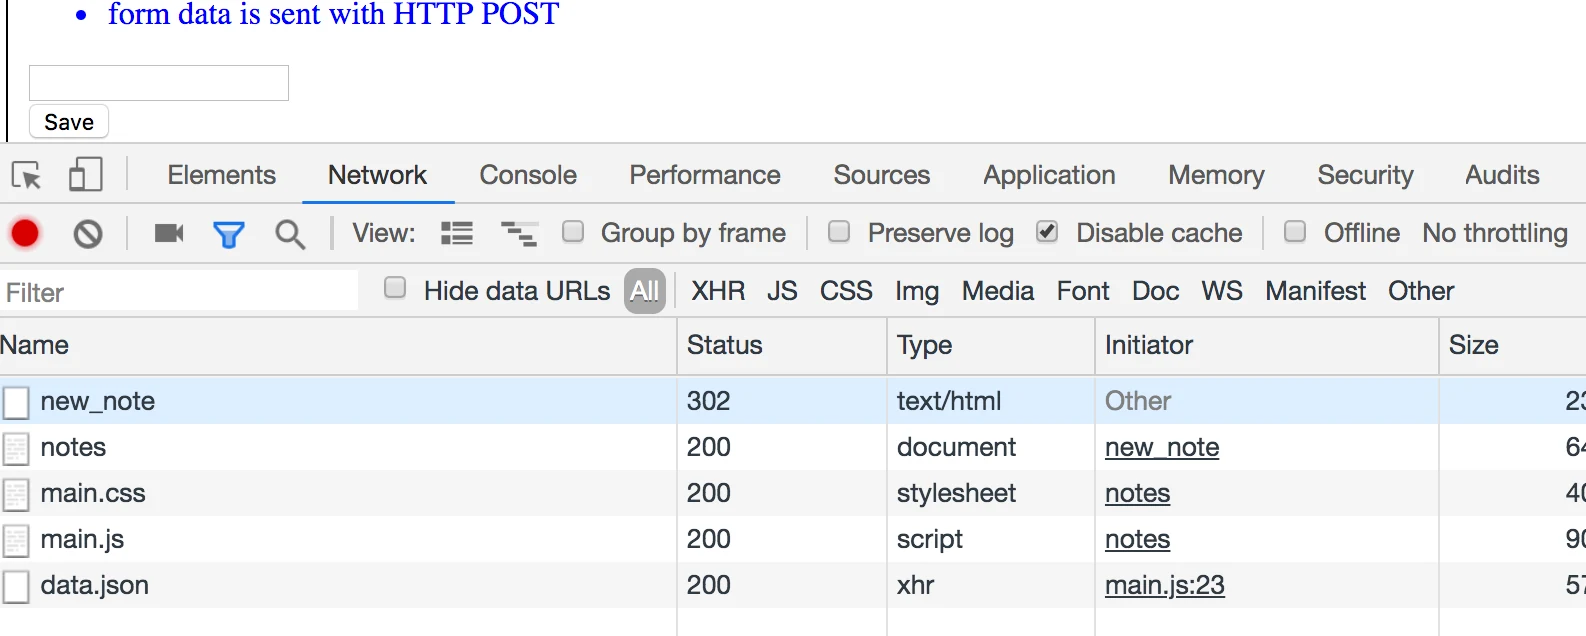Toggle the device toolbar icon

point(85,174)
